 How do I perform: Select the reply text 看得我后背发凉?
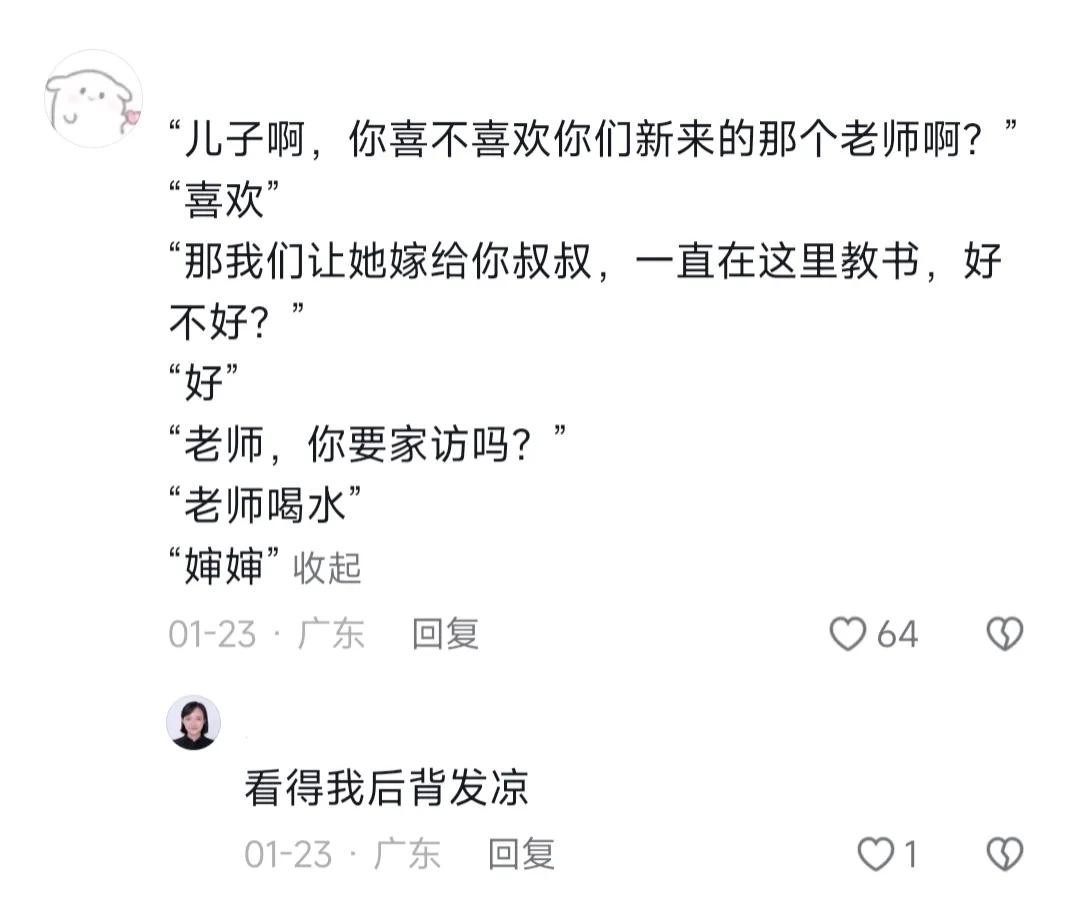[x=386, y=788]
